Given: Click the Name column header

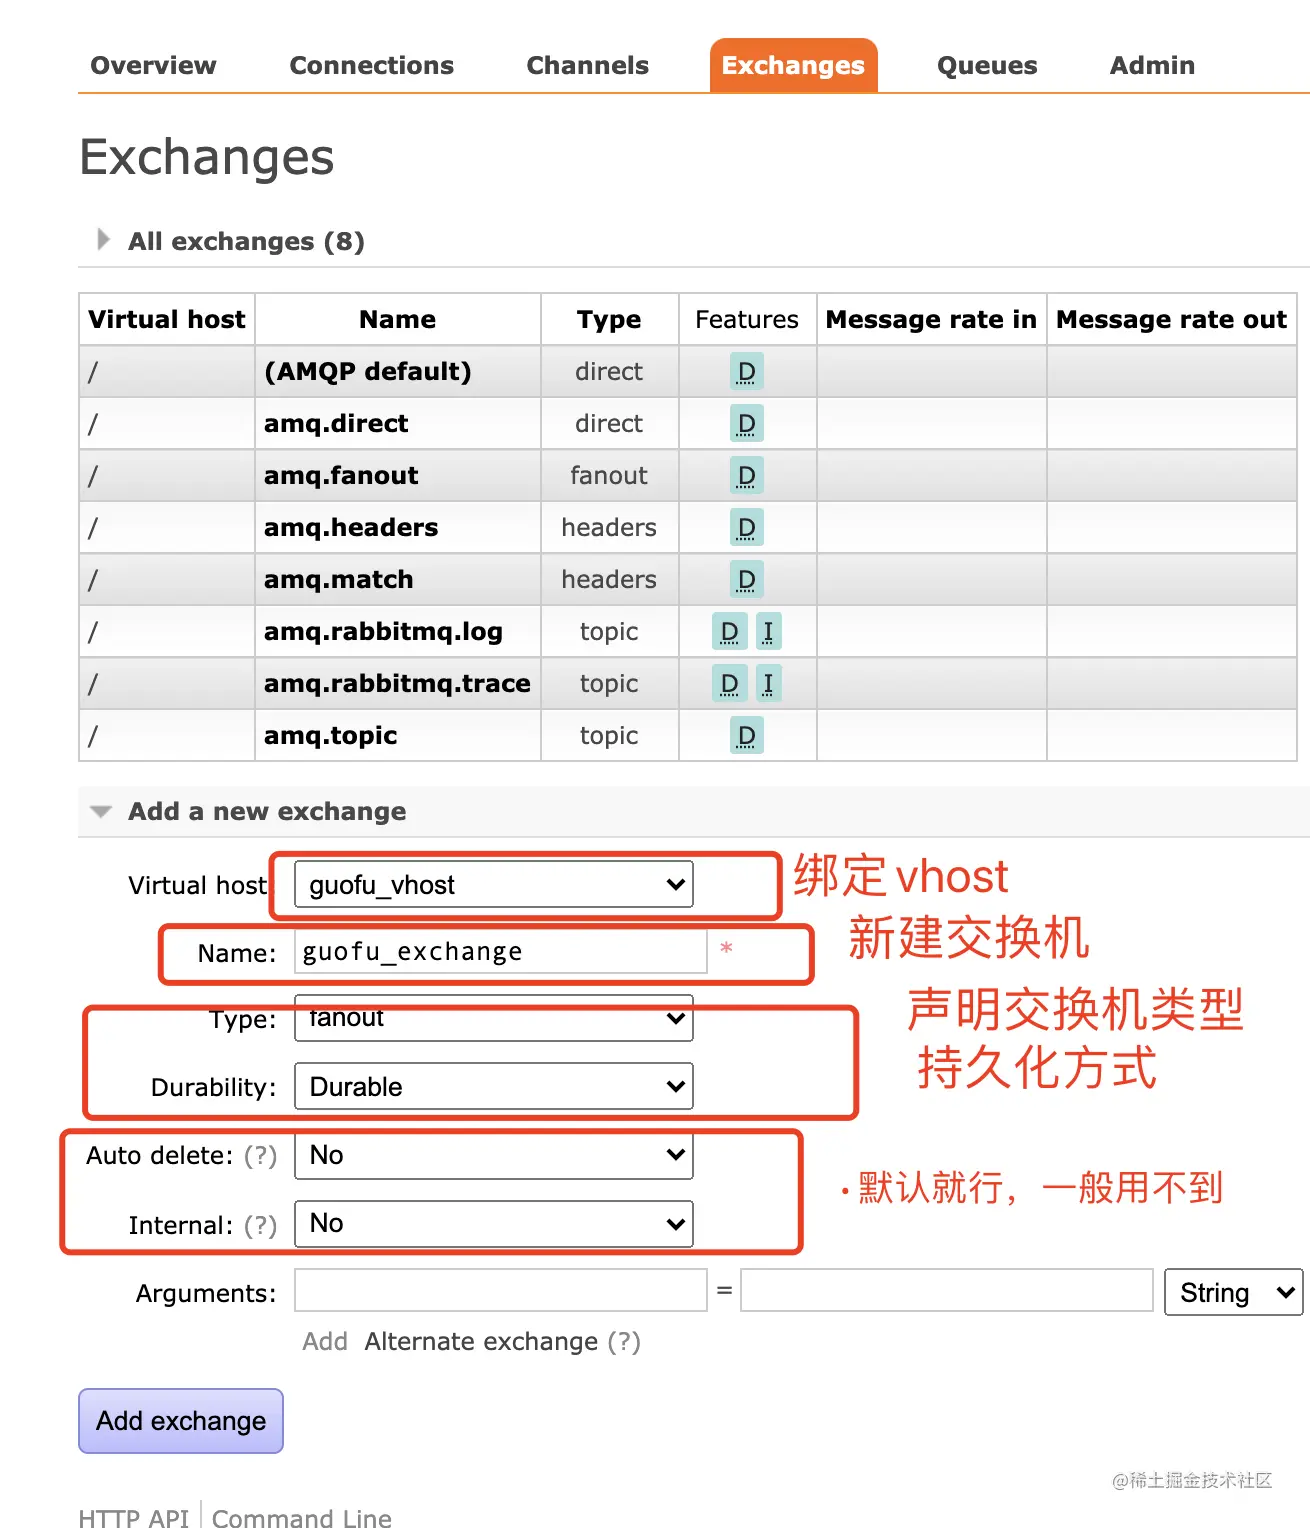Looking at the screenshot, I should (397, 319).
